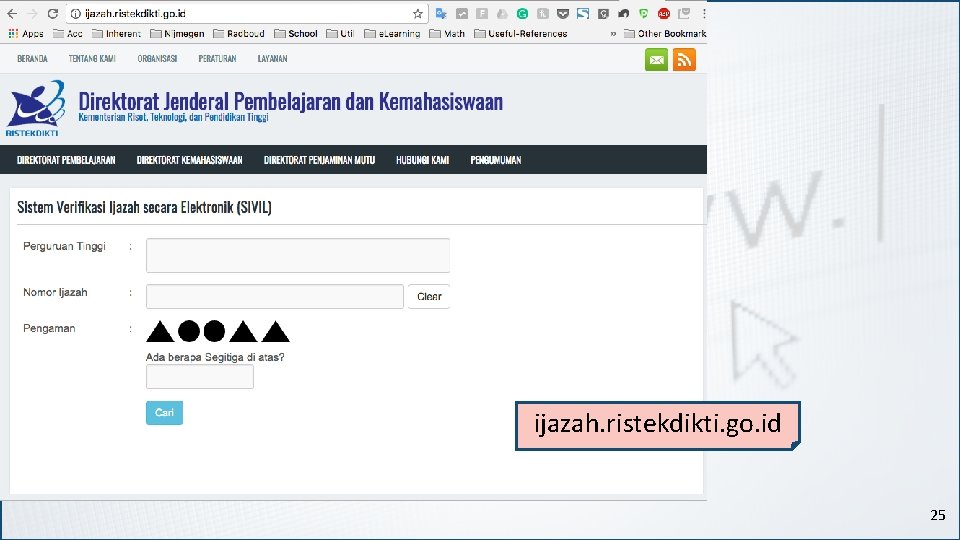Click the 'Sistem Verifikasi Ijazah' heading

(144, 207)
